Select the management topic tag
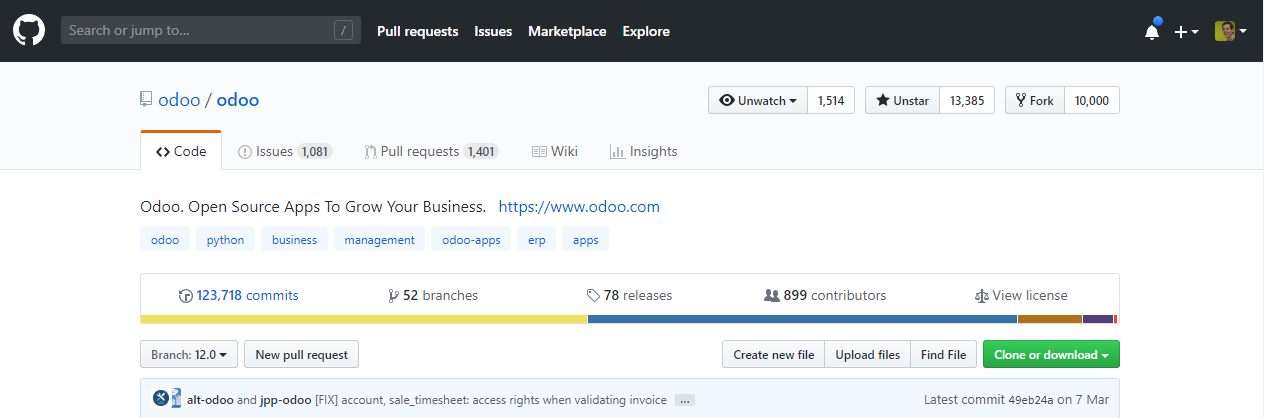Image resolution: width=1264 pixels, height=418 pixels. [379, 239]
